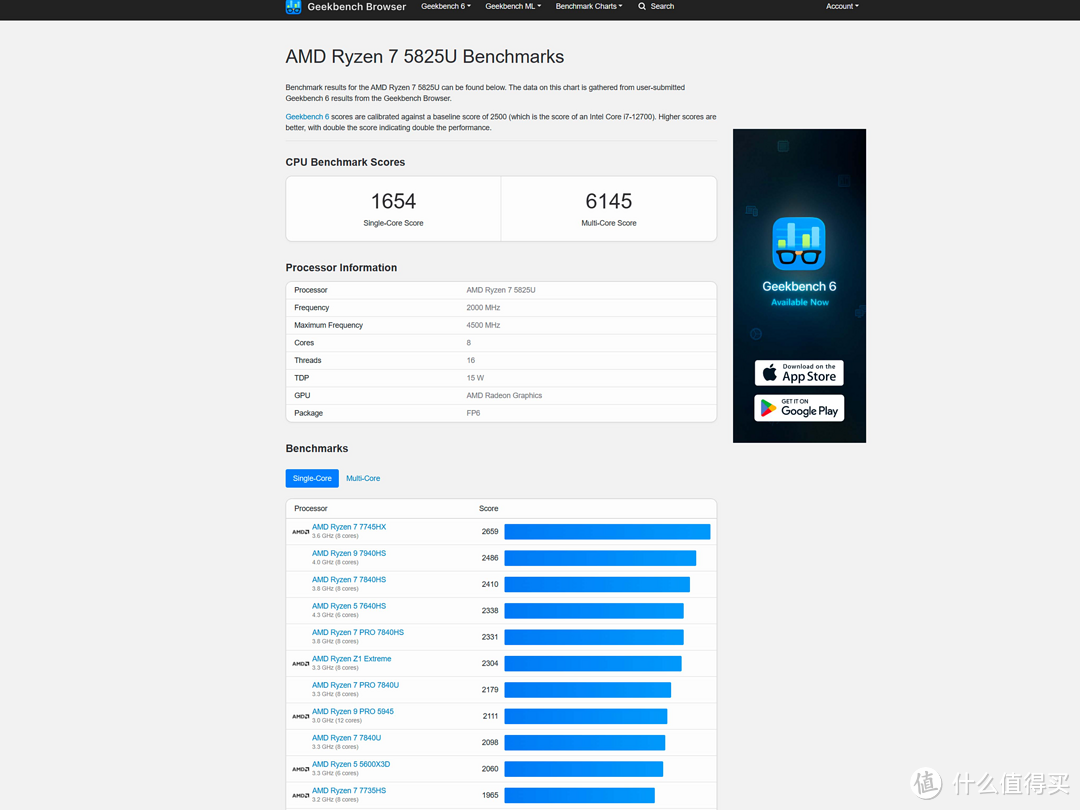The image size is (1080, 810).
Task: Click the Geekbench 6 app icon in the ad
Action: (x=799, y=244)
